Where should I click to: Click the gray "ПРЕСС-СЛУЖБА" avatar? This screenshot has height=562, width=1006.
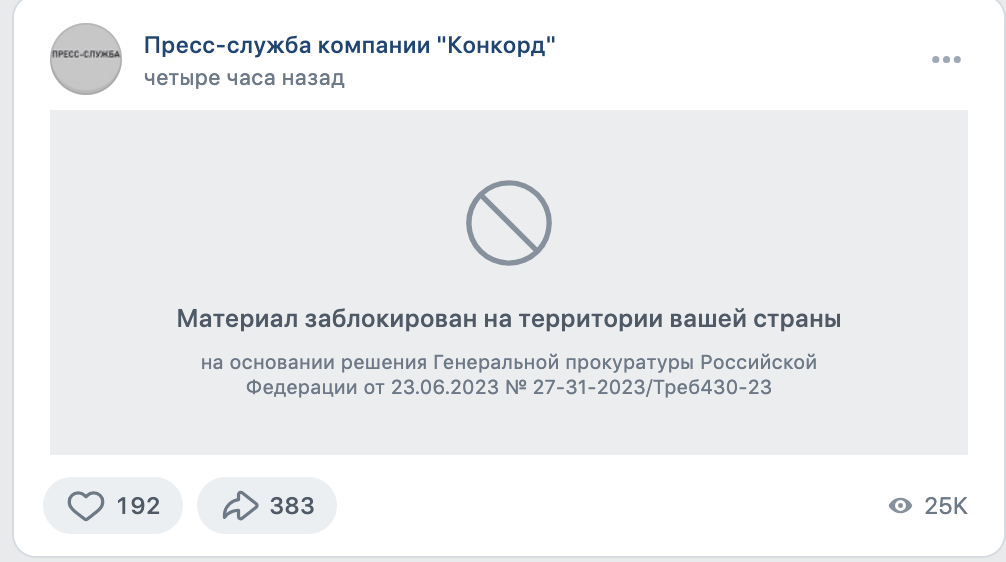click(86, 59)
